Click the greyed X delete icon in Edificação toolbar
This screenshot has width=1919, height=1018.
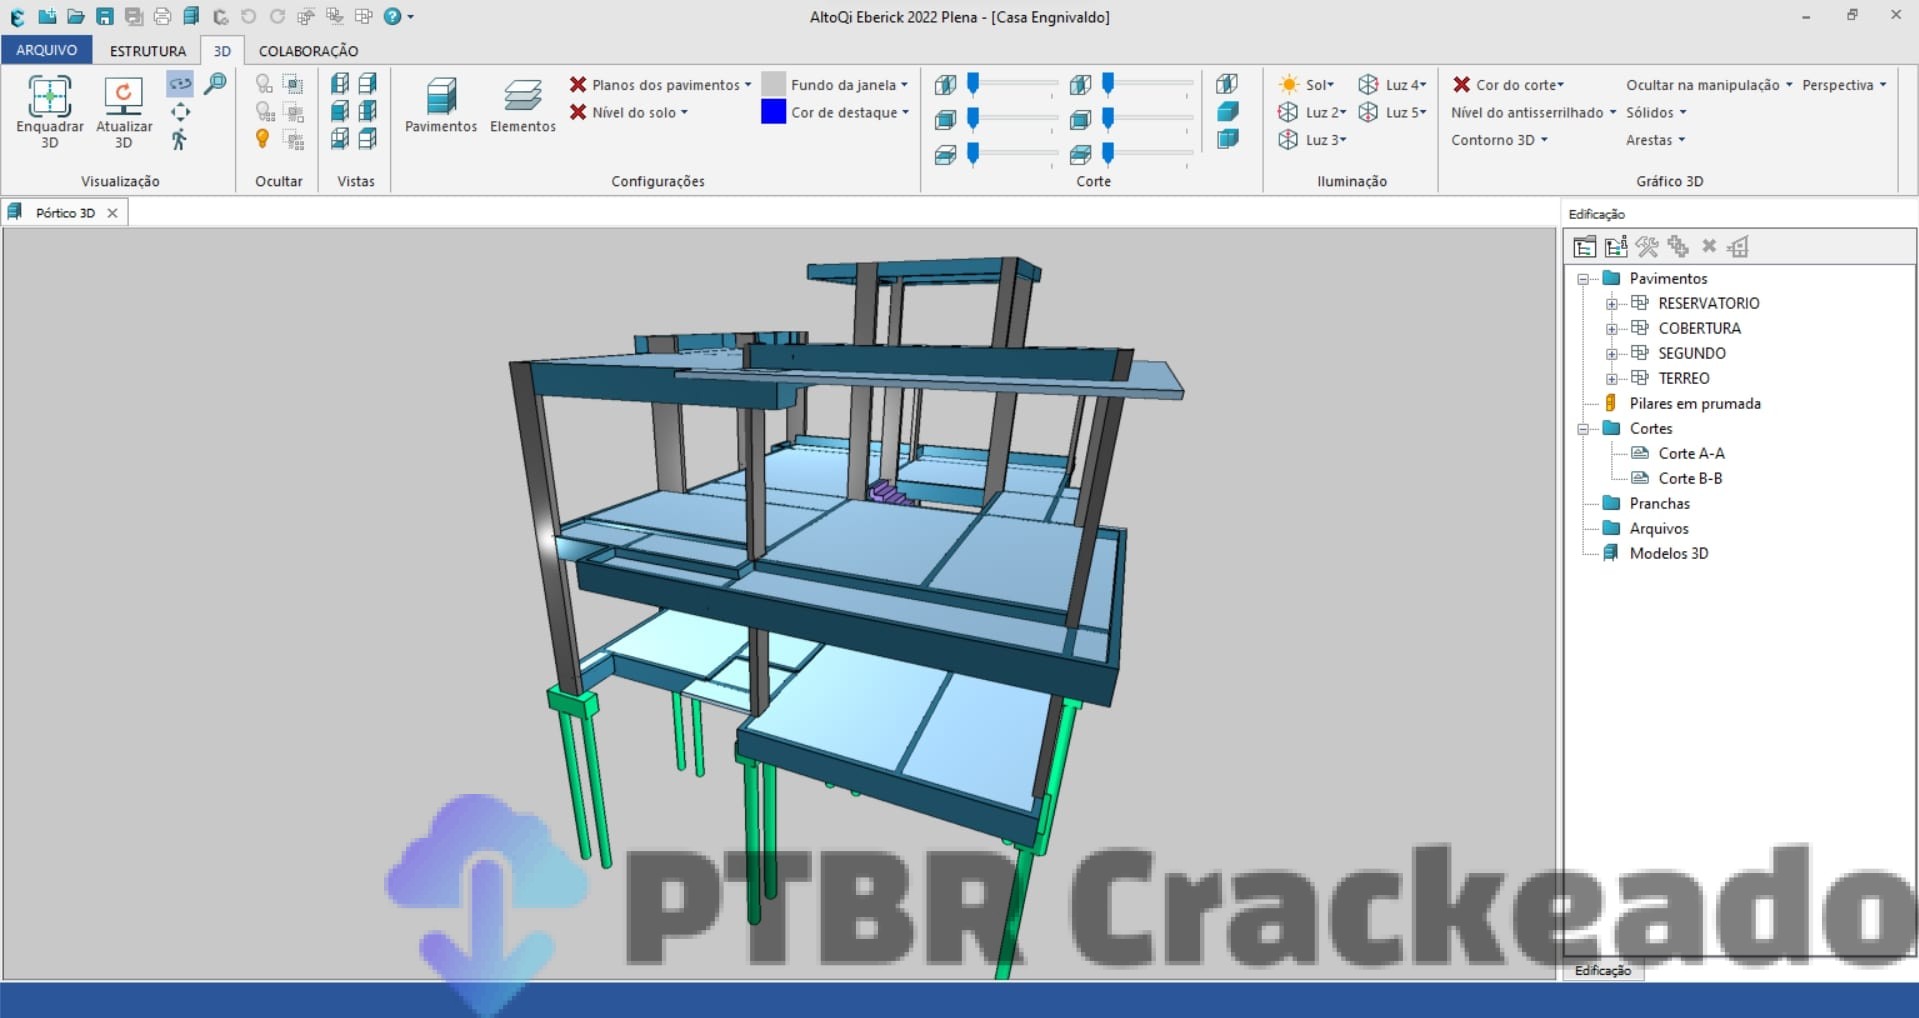point(1709,246)
